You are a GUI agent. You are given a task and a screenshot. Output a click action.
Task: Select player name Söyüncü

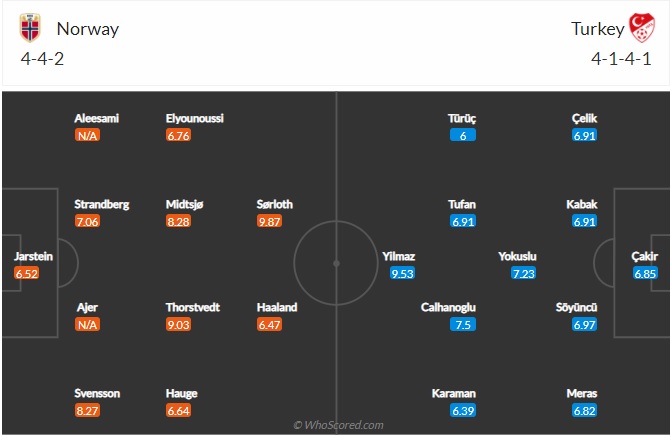coord(576,307)
